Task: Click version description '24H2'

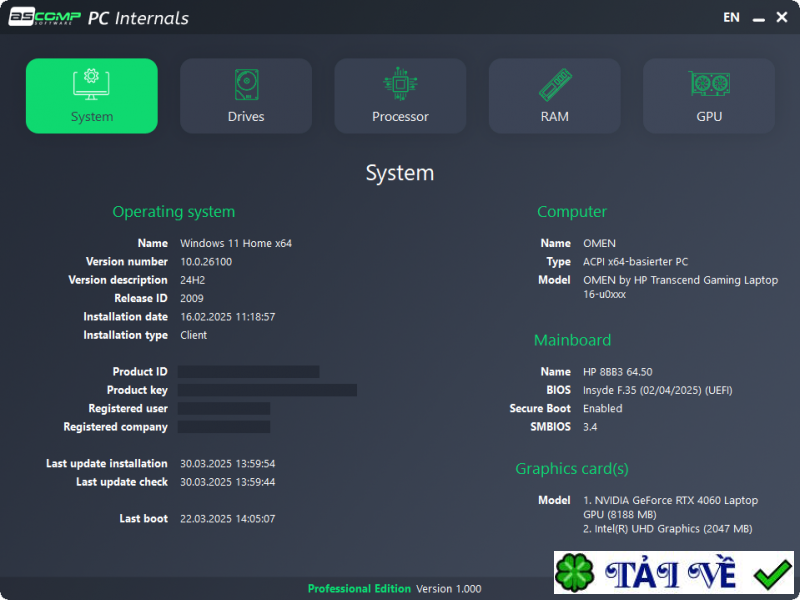Action: click(193, 280)
